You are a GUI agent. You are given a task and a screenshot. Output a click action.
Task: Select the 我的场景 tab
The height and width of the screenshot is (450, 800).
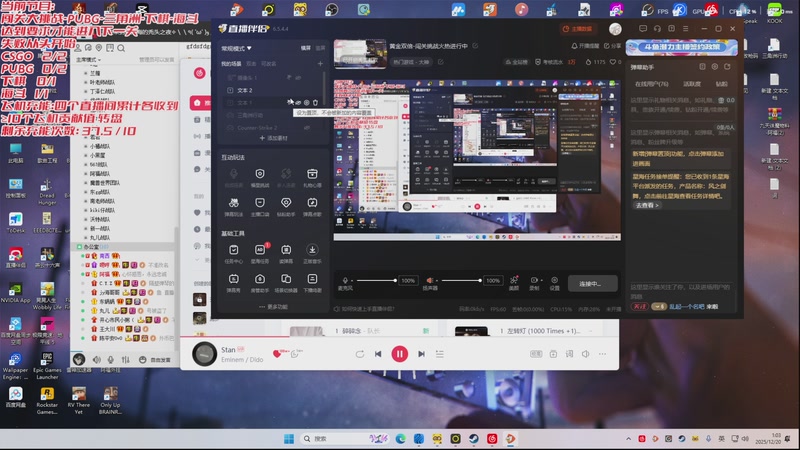pyautogui.click(x=231, y=64)
